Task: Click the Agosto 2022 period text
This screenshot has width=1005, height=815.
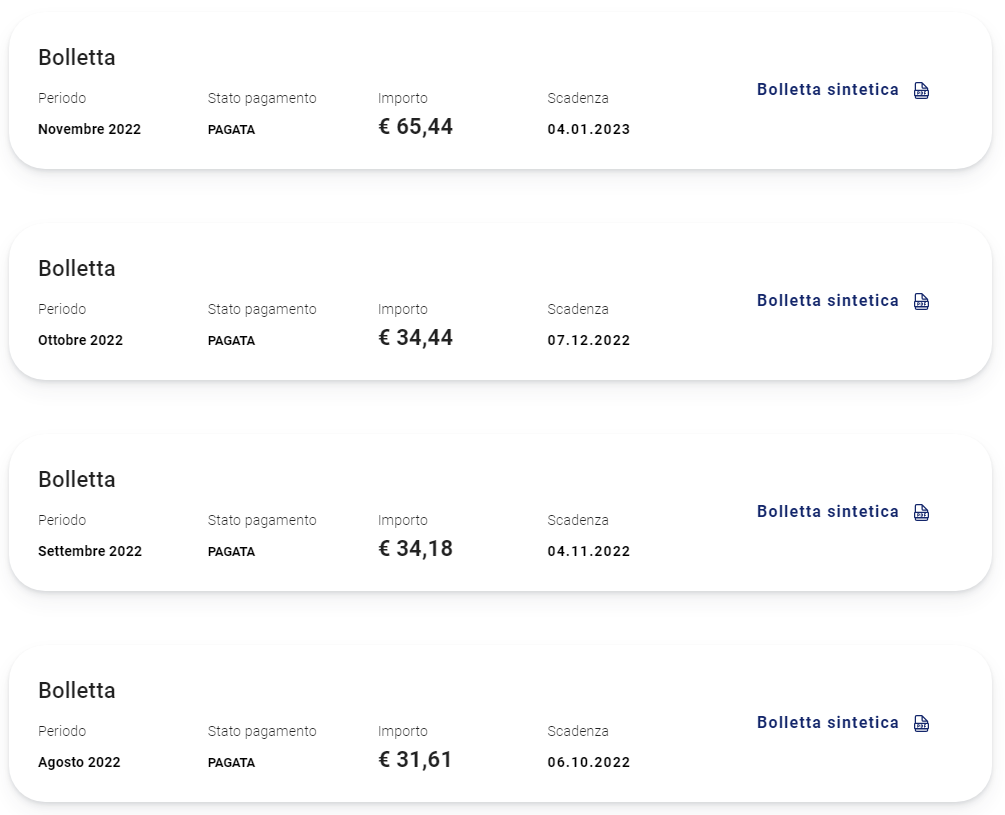Action: click(79, 762)
